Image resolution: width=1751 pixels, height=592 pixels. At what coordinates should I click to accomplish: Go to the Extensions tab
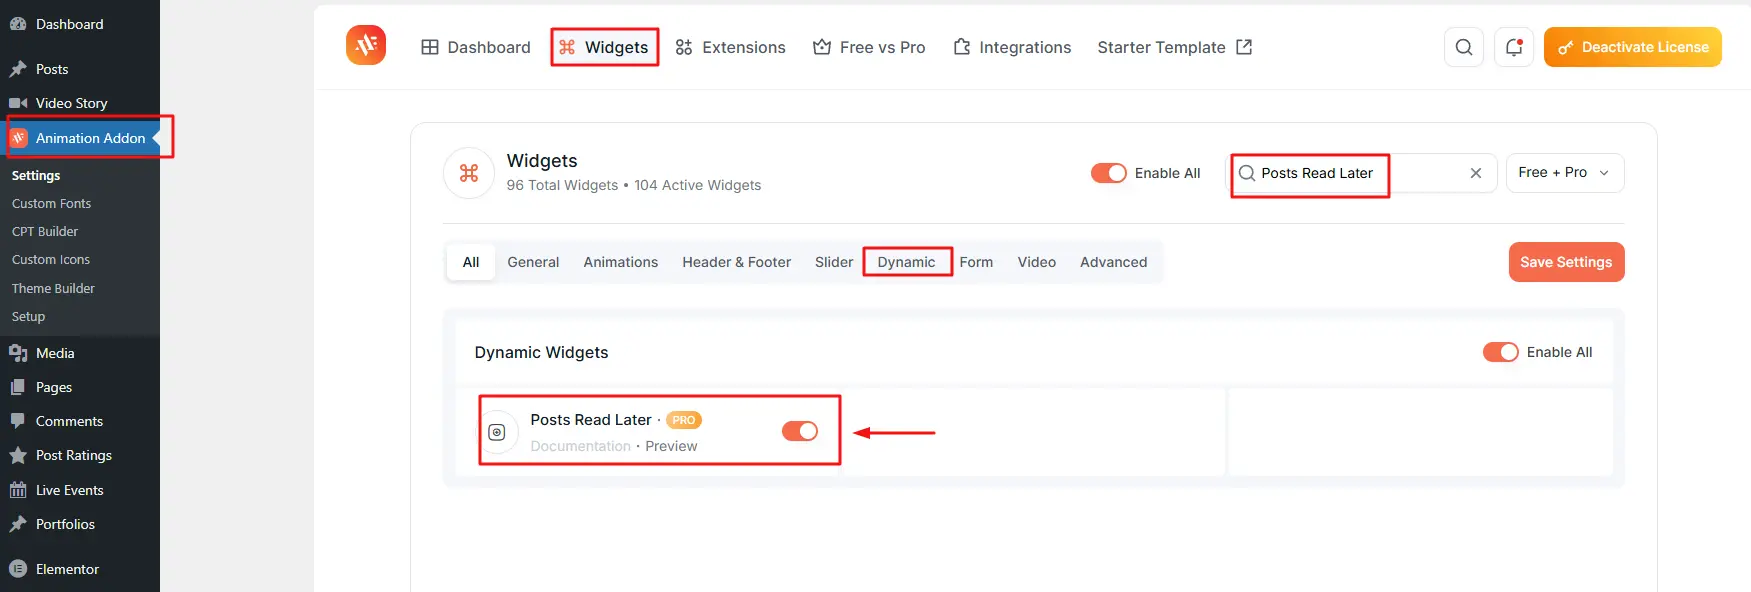click(x=731, y=47)
